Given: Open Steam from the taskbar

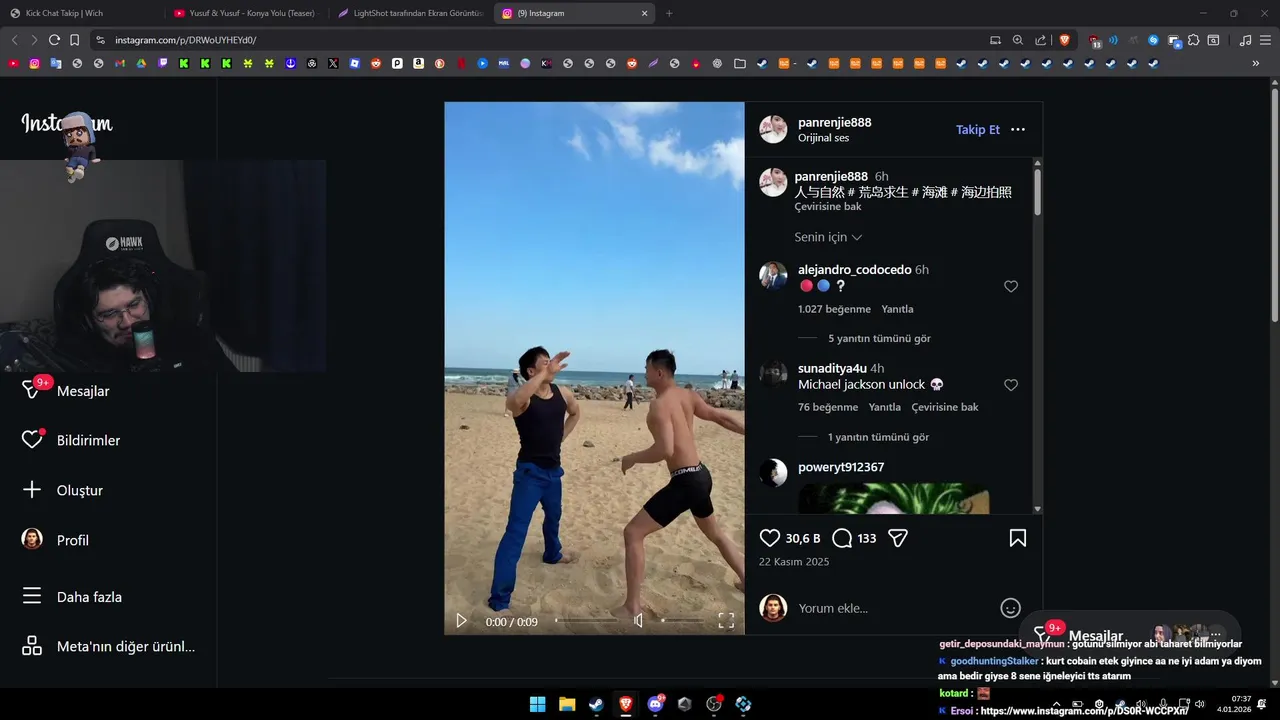Looking at the screenshot, I should tap(596, 704).
